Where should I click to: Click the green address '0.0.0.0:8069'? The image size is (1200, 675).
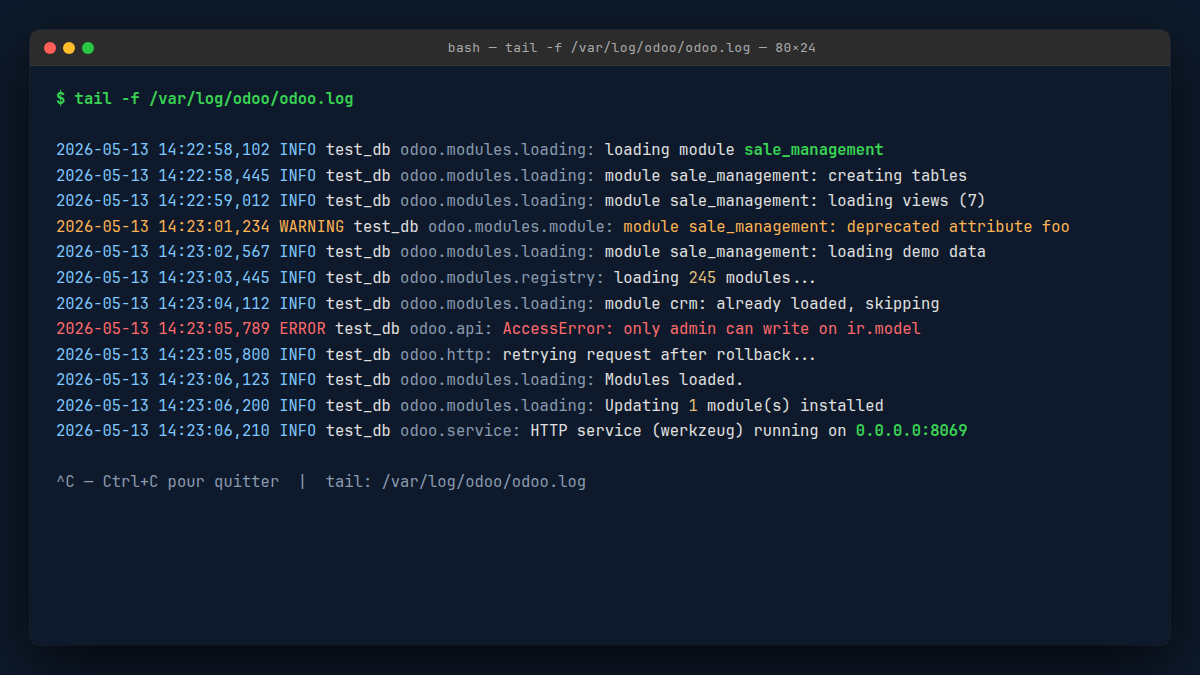tap(912, 431)
